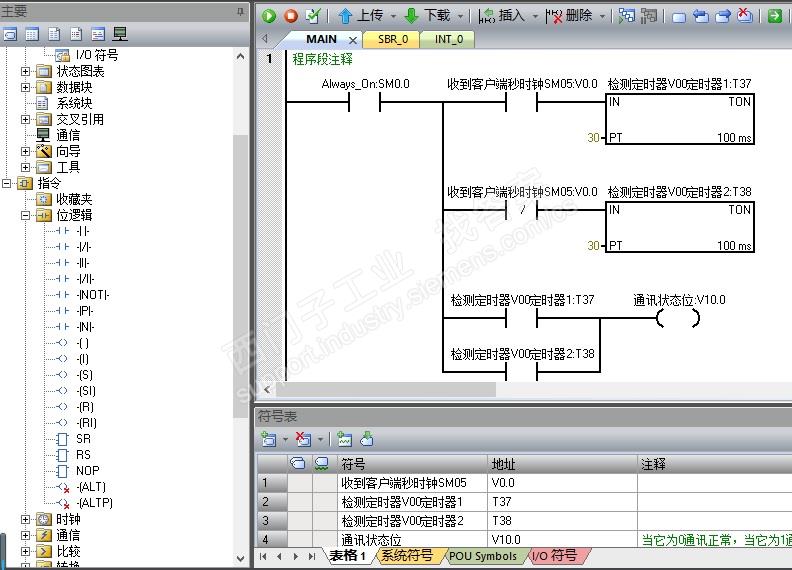Screen dimensions: 792x570
Task: Expand the 数据块 tree node
Action: pyautogui.click(x=25, y=87)
